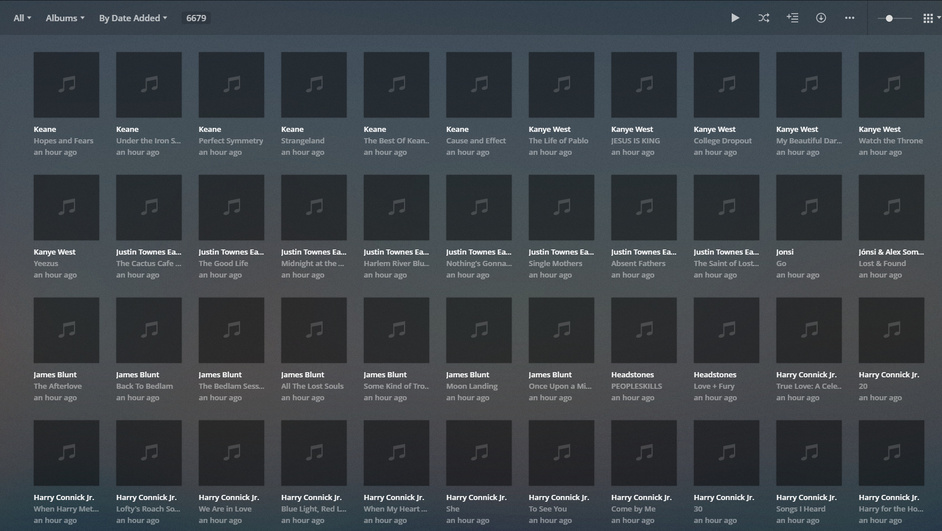Screen dimensions: 942x531
Task: Open The Good Life album cover
Action: [x=231, y=207]
